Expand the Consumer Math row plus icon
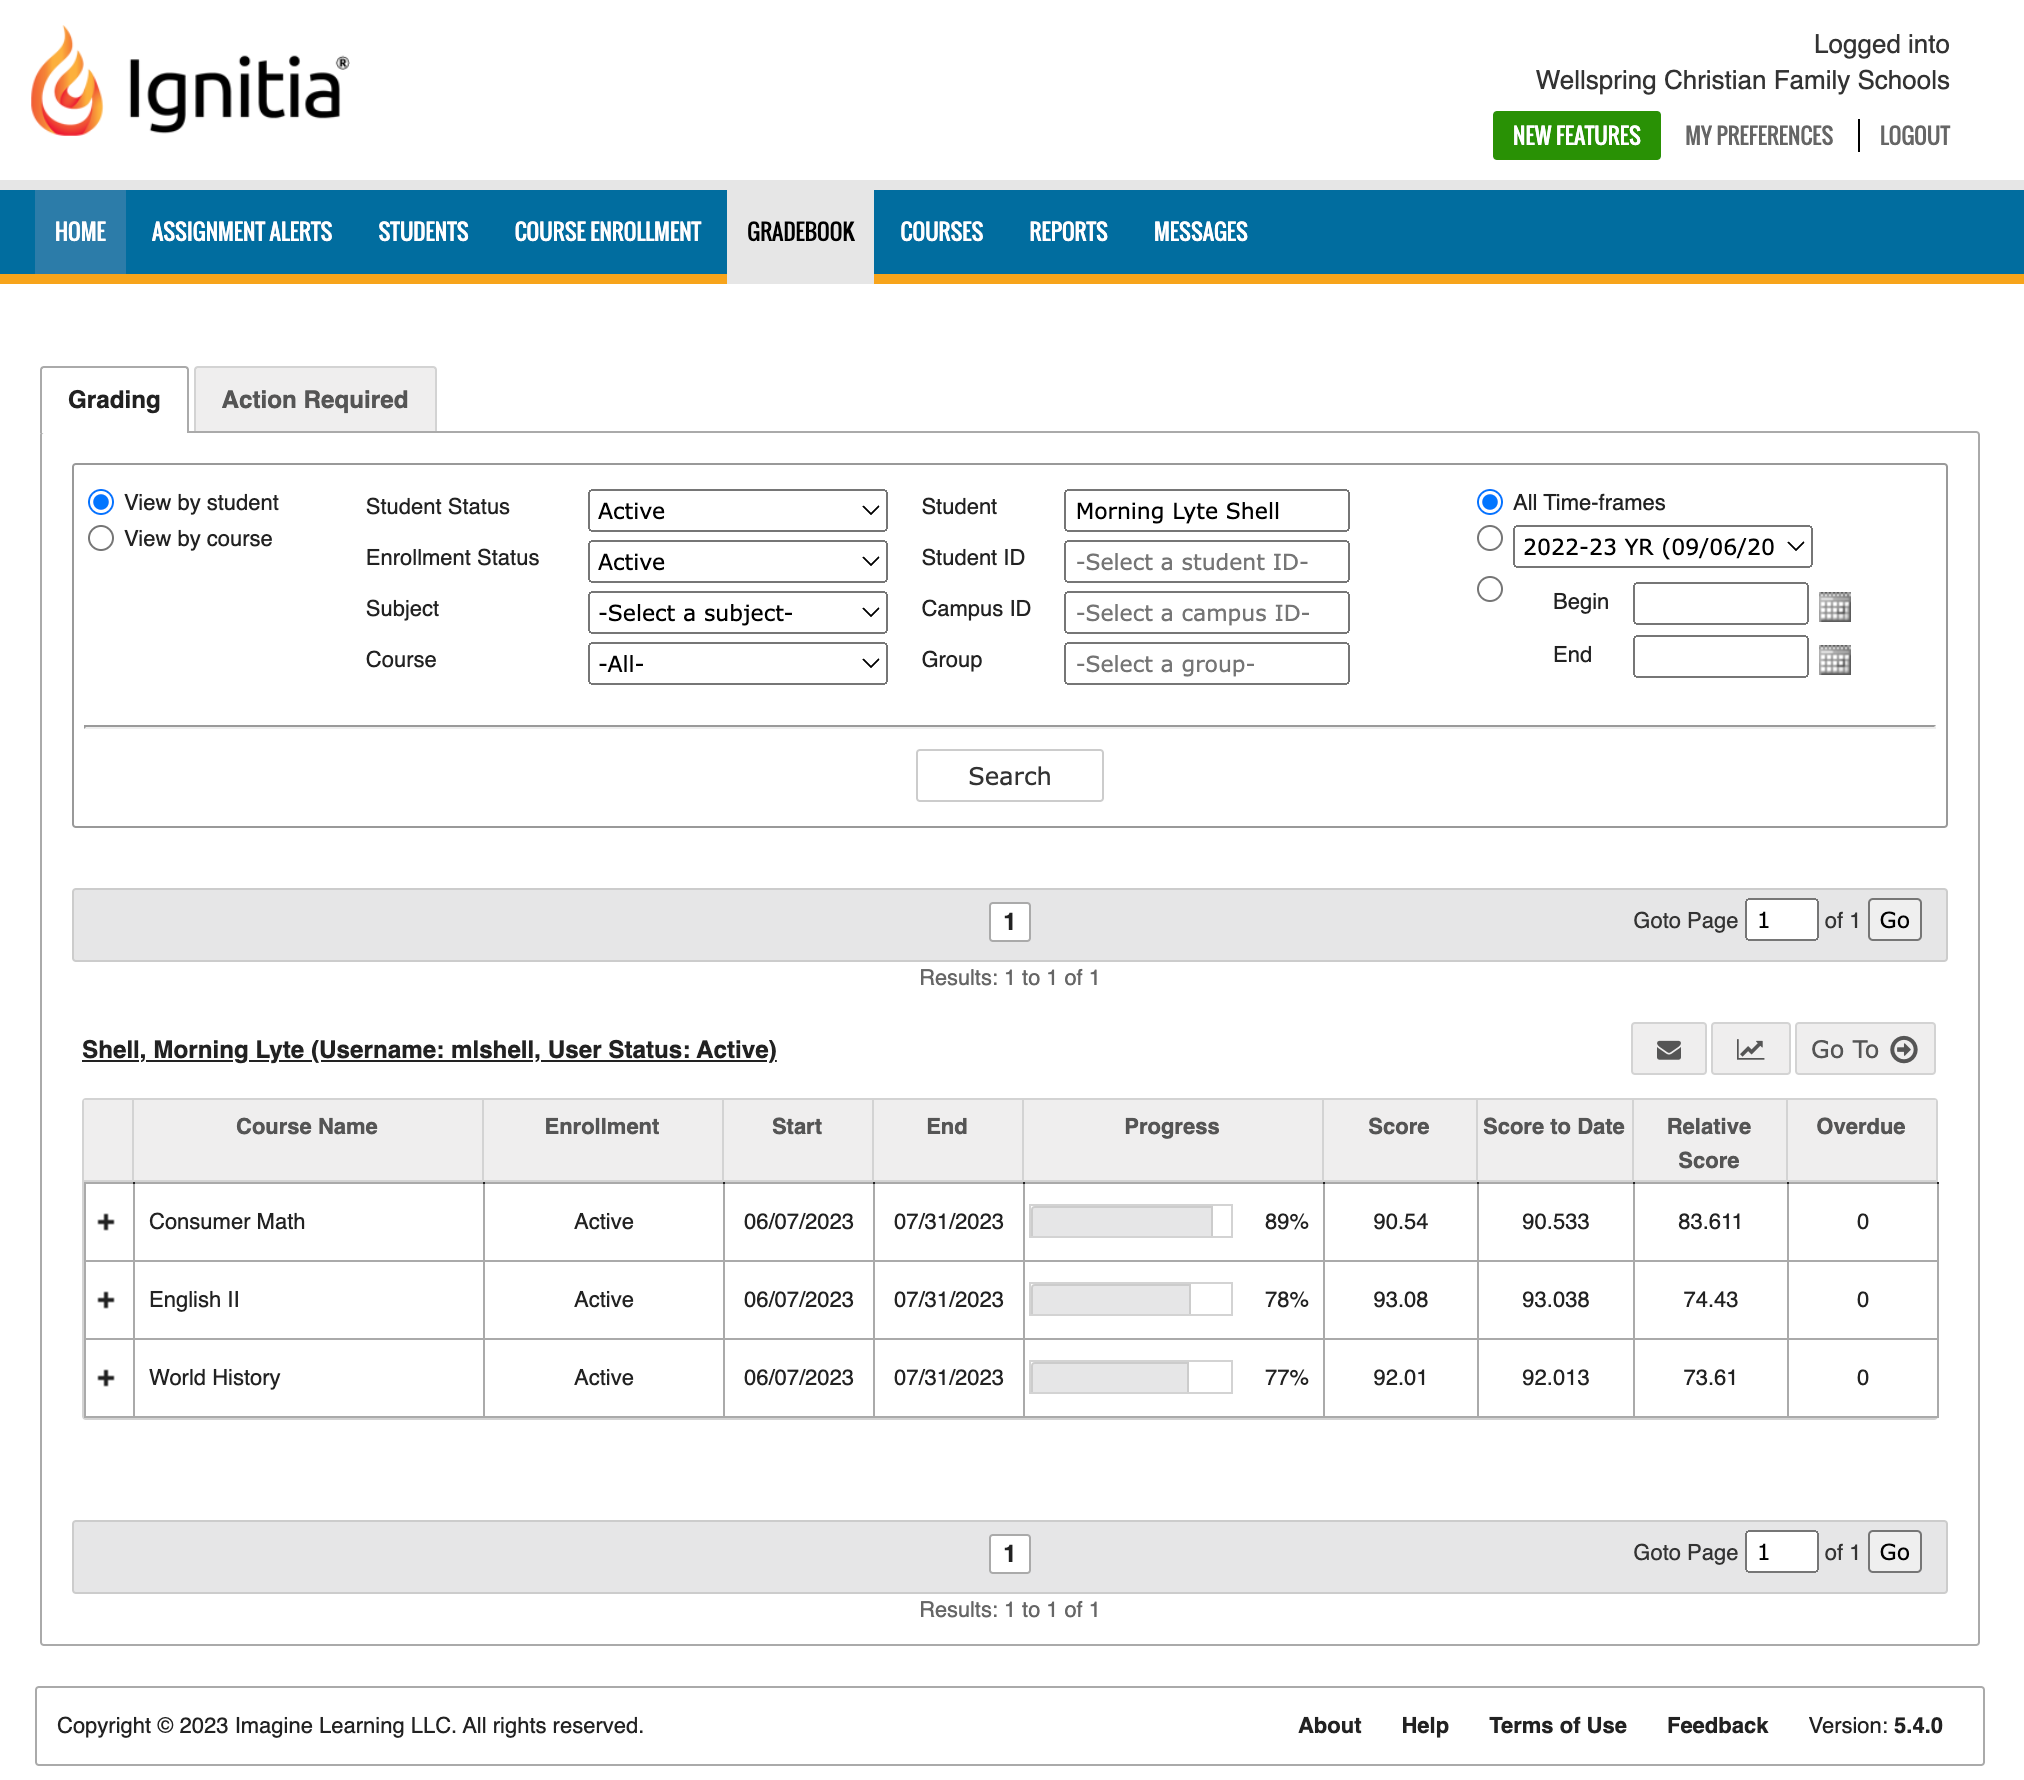Image resolution: width=2024 pixels, height=1780 pixels. [x=107, y=1221]
